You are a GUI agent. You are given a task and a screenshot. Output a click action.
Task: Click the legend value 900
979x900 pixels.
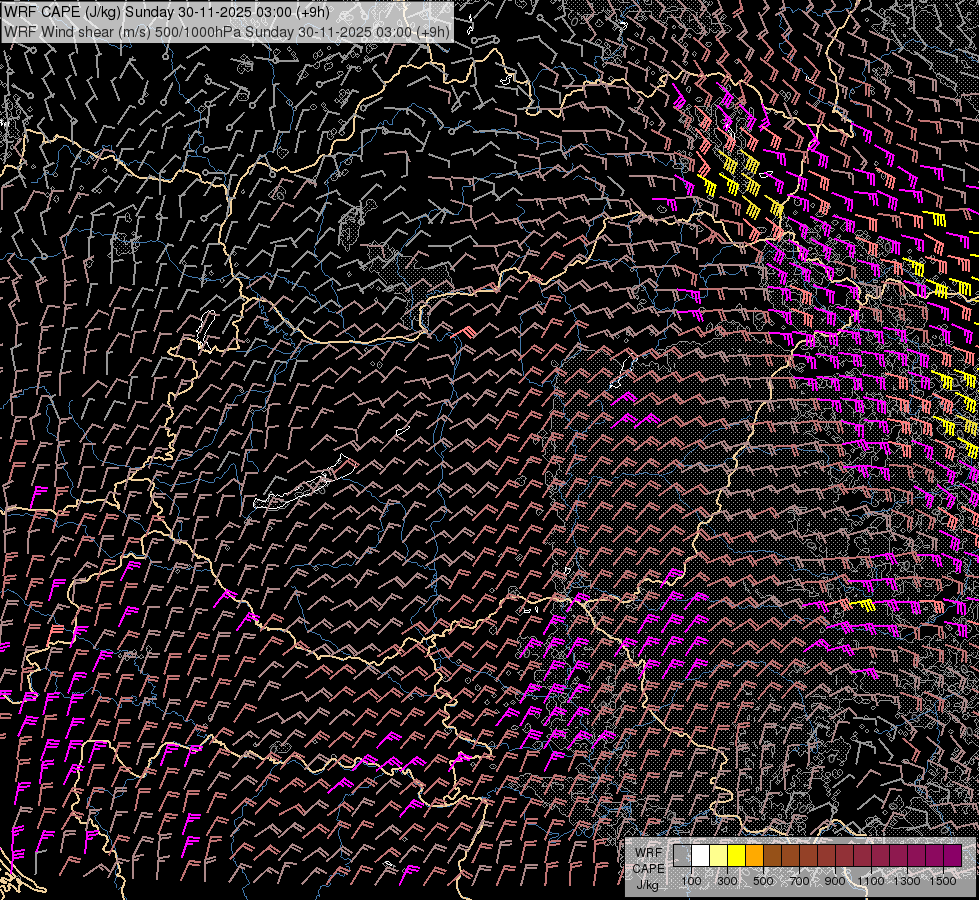tap(835, 881)
